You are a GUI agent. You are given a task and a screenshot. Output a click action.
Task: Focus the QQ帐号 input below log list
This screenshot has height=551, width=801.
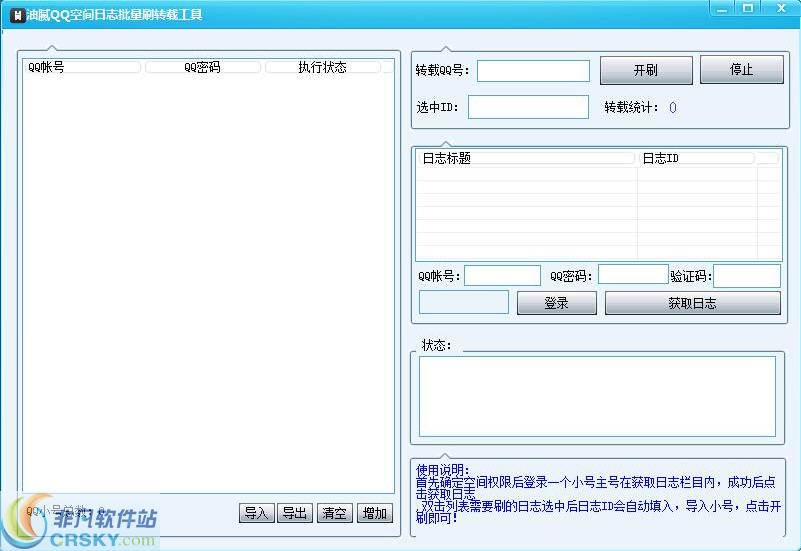click(502, 276)
